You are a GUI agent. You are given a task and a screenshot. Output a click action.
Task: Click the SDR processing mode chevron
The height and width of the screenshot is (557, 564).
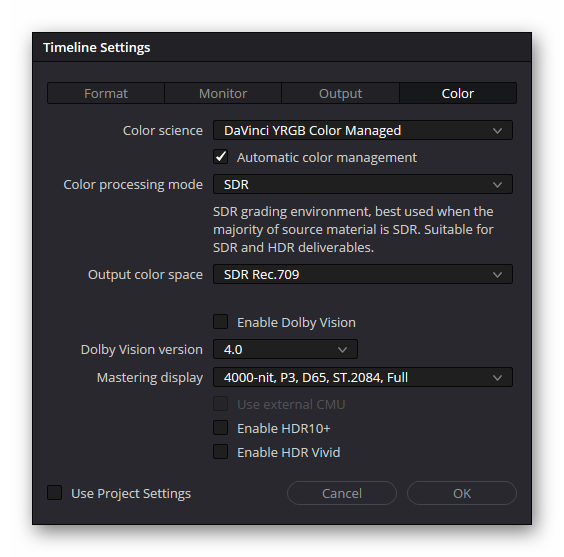click(497, 185)
